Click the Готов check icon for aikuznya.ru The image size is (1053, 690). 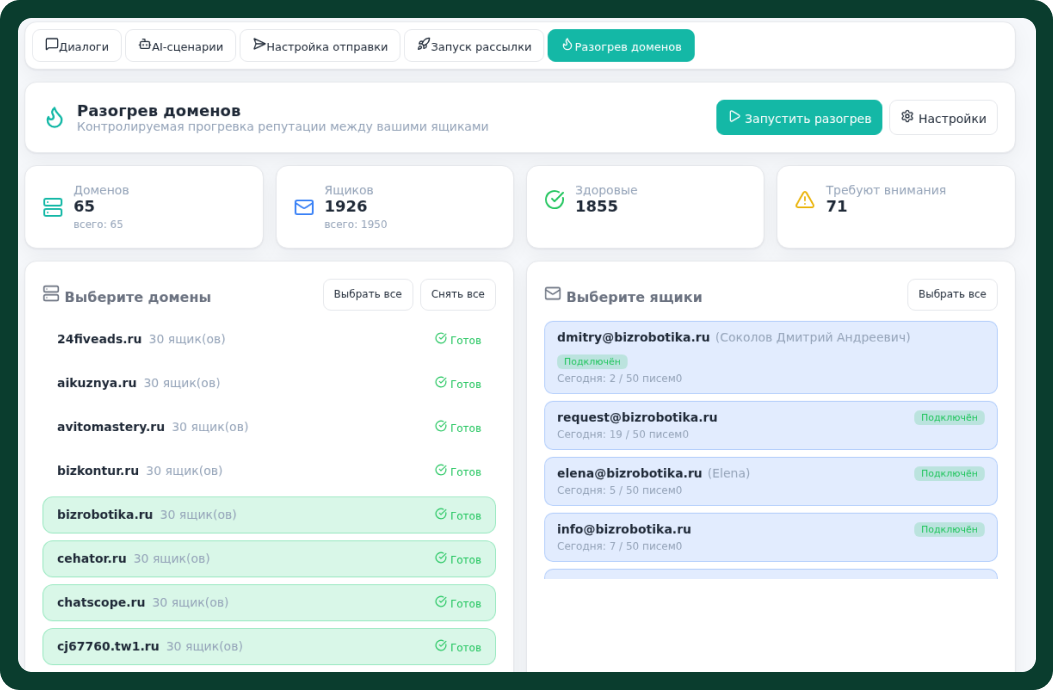click(x=441, y=382)
